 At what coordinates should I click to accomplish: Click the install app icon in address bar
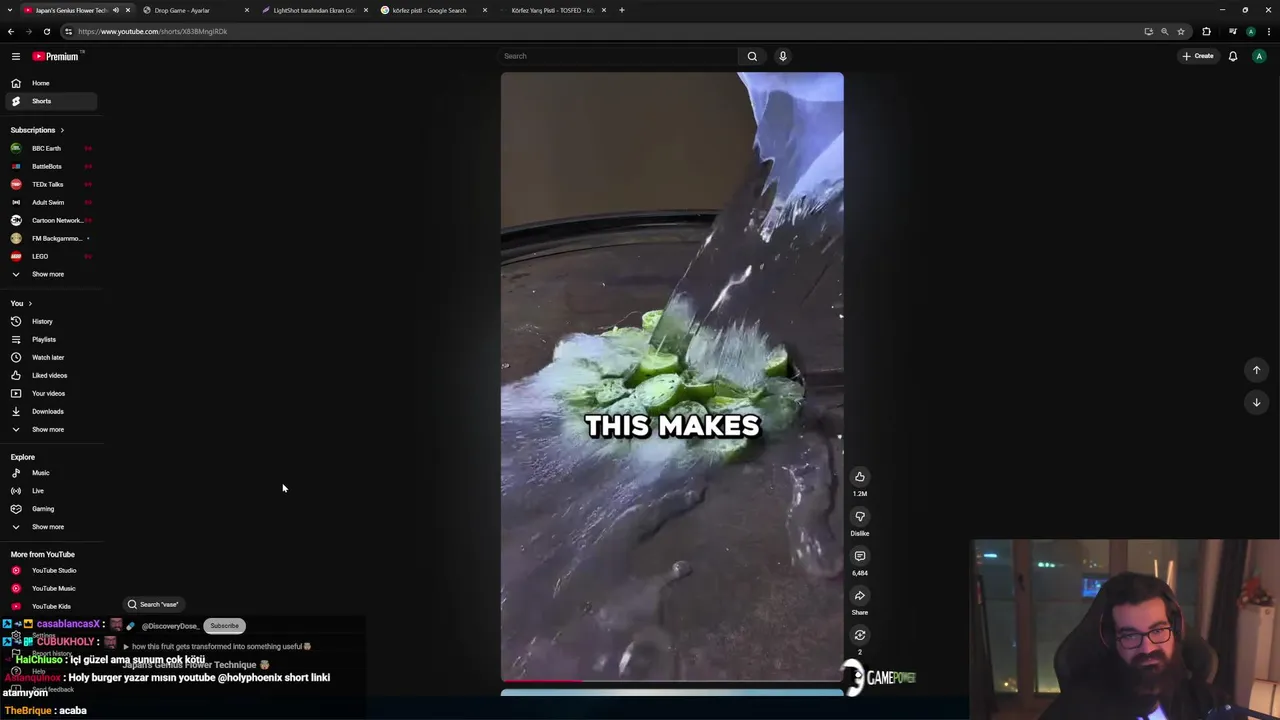click(1148, 31)
